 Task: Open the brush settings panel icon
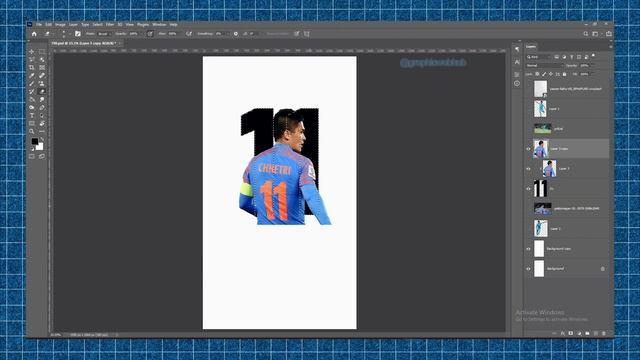point(78,34)
